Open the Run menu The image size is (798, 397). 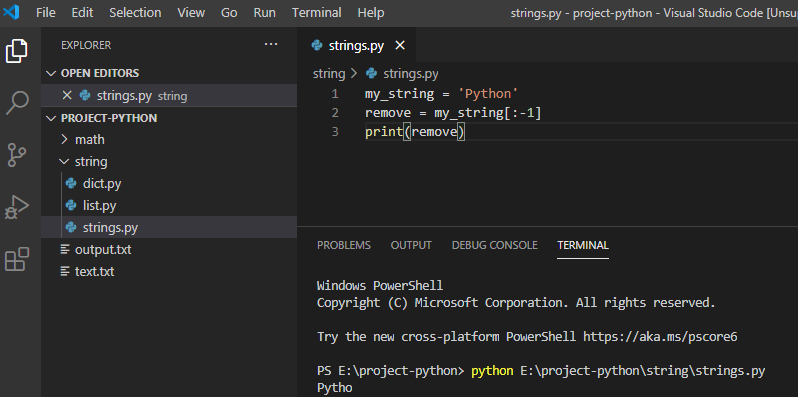pyautogui.click(x=265, y=12)
